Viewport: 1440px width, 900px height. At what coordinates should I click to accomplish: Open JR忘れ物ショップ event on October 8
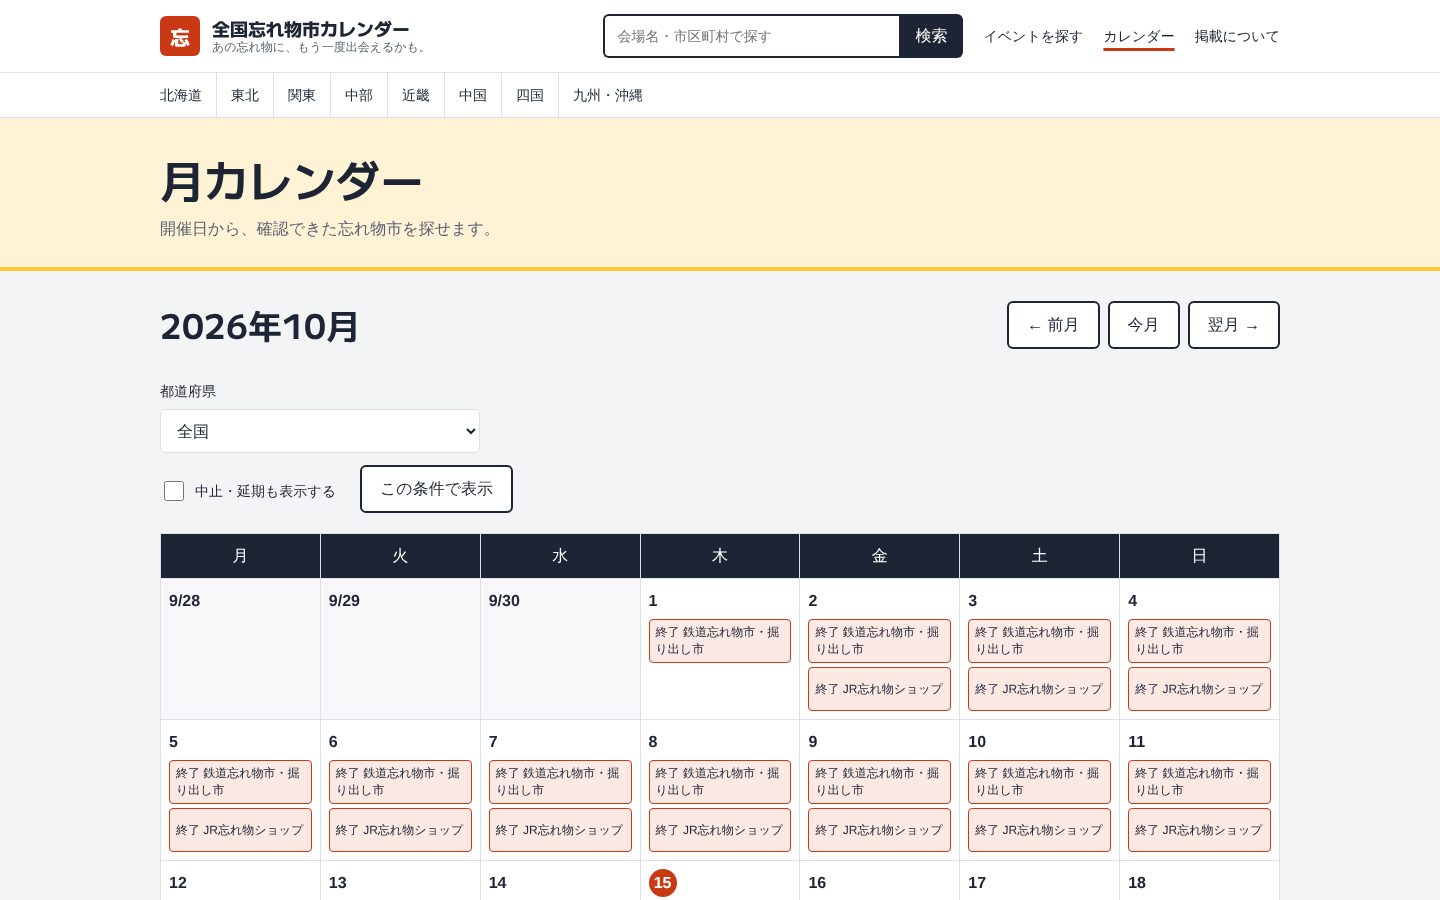pos(720,830)
